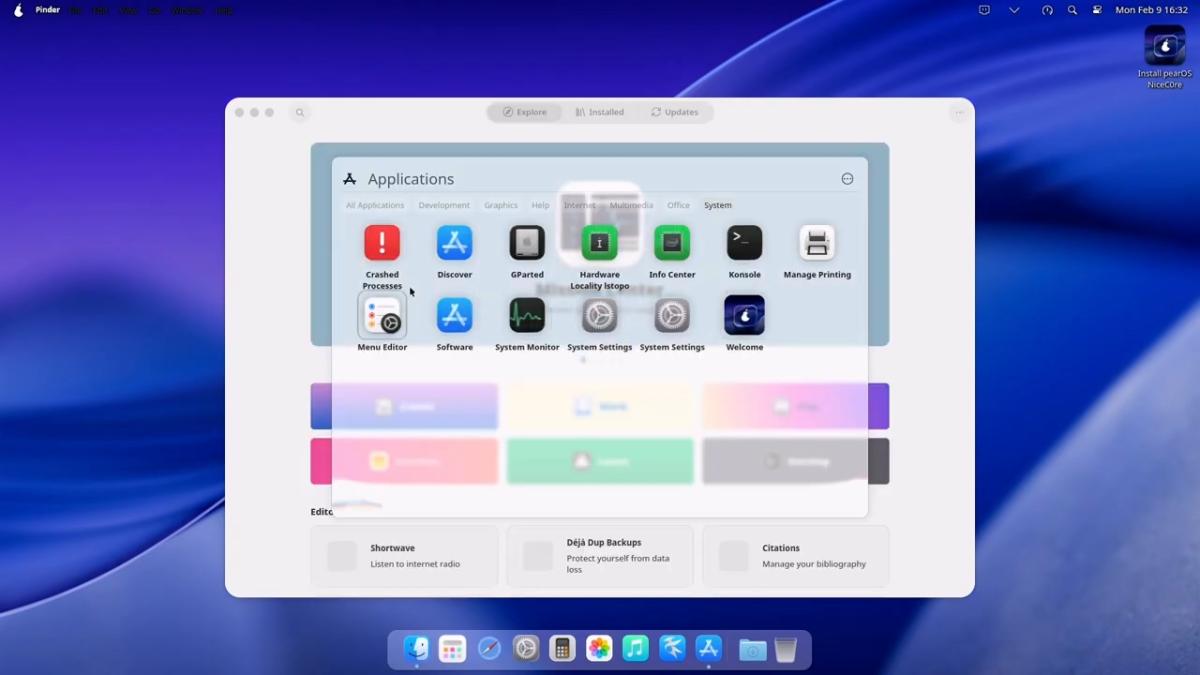Launch the Konsole terminal
The image size is (1200, 675).
click(x=744, y=243)
